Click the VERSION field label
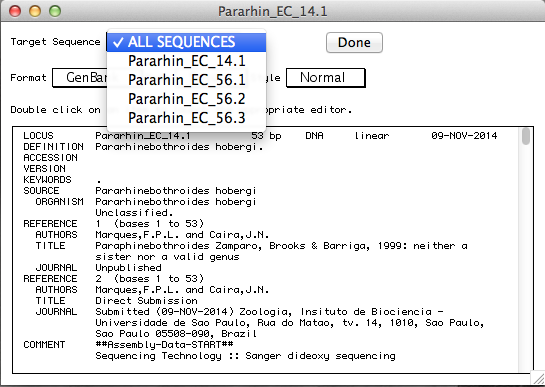The width and height of the screenshot is (545, 387). point(44,169)
